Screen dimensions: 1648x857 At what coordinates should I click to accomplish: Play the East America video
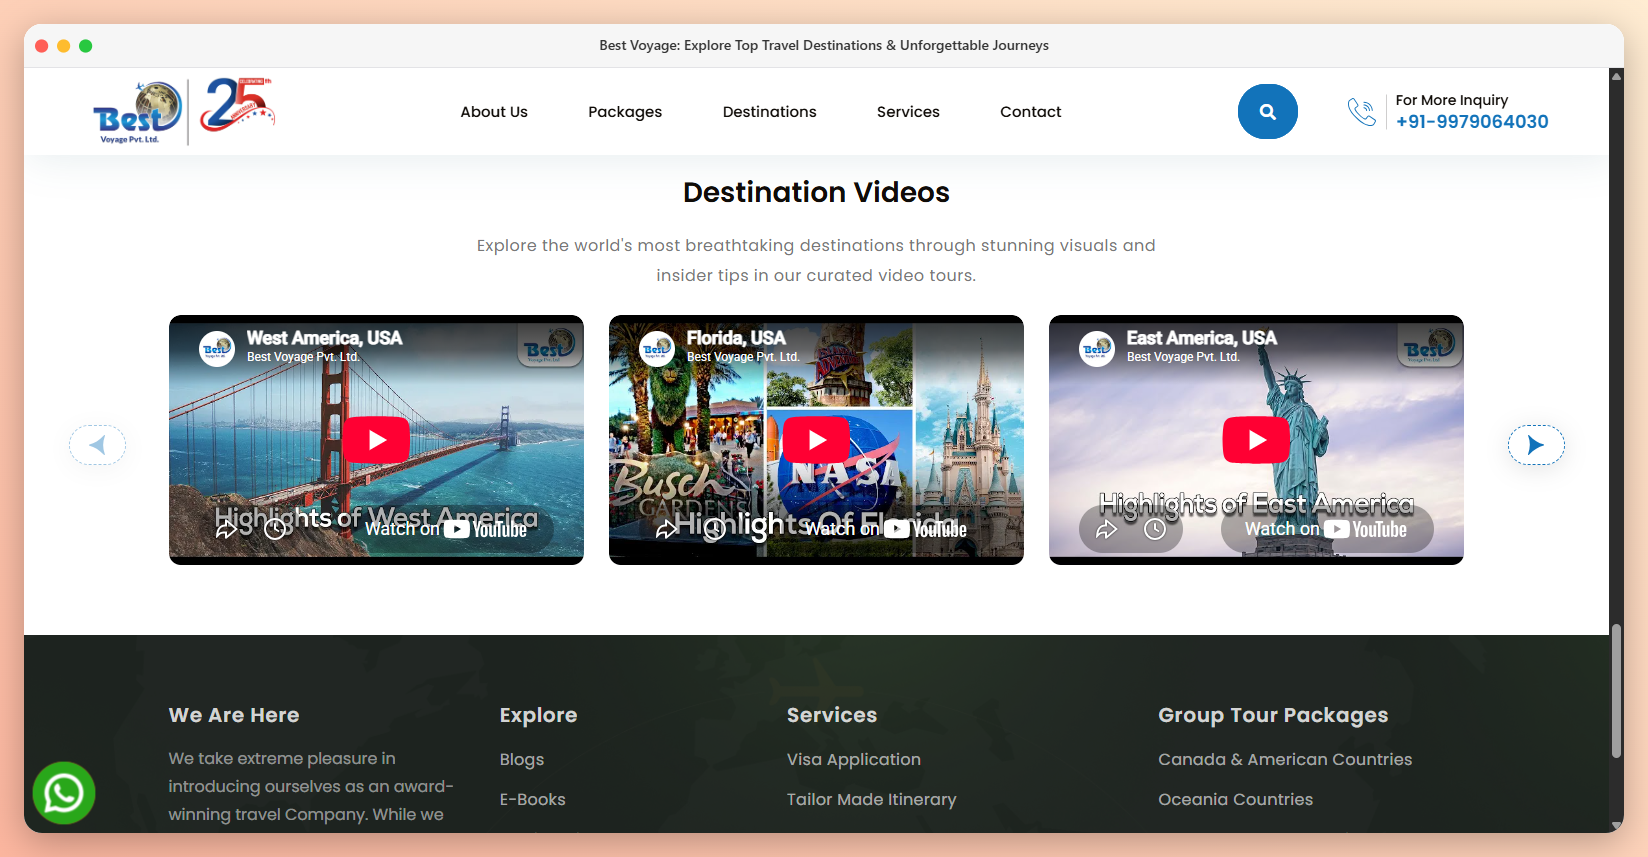(x=1256, y=440)
